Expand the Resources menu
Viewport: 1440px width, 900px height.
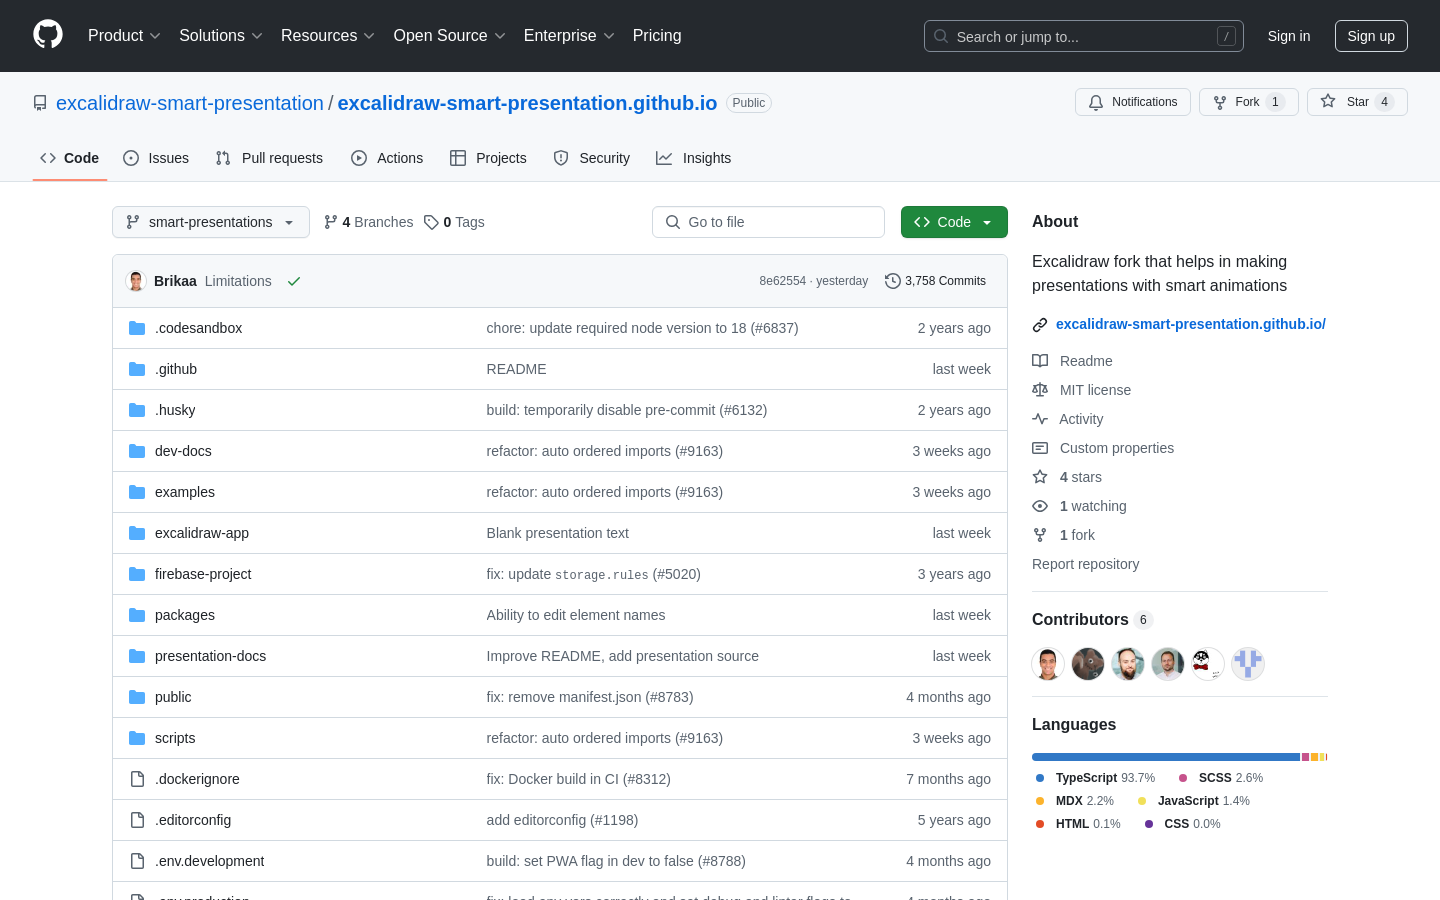tap(328, 36)
